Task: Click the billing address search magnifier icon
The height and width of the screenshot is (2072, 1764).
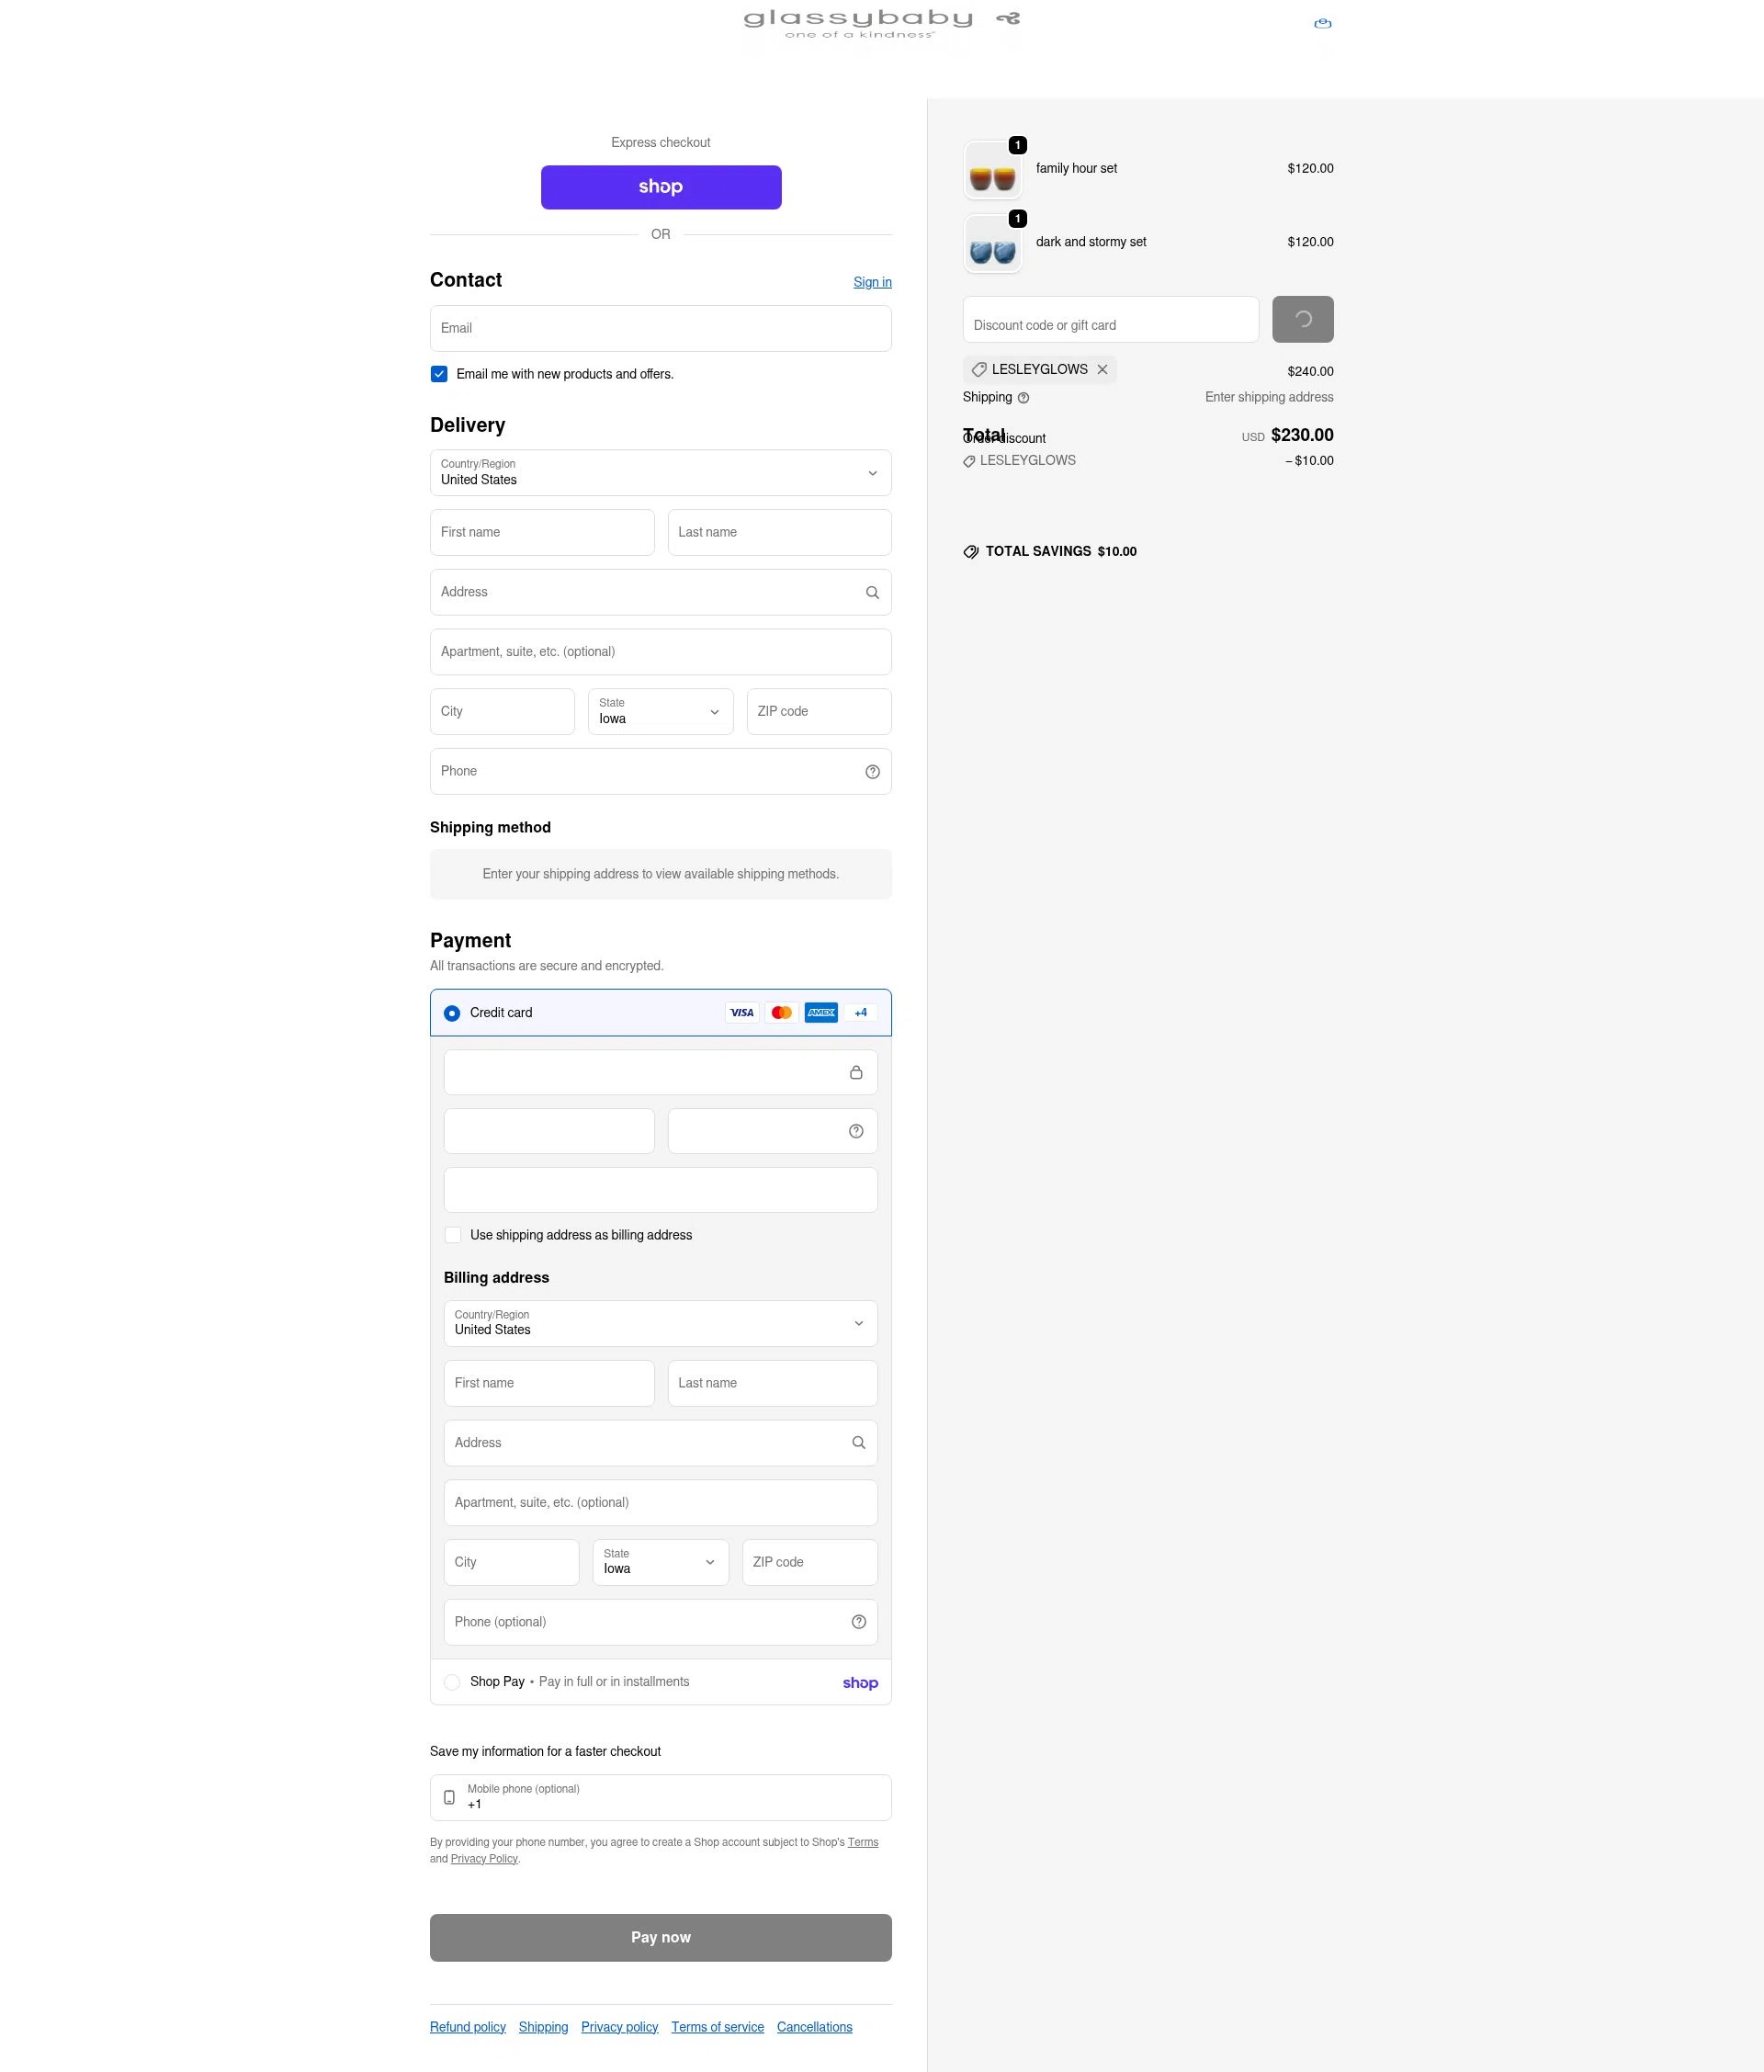Action: pos(858,1443)
